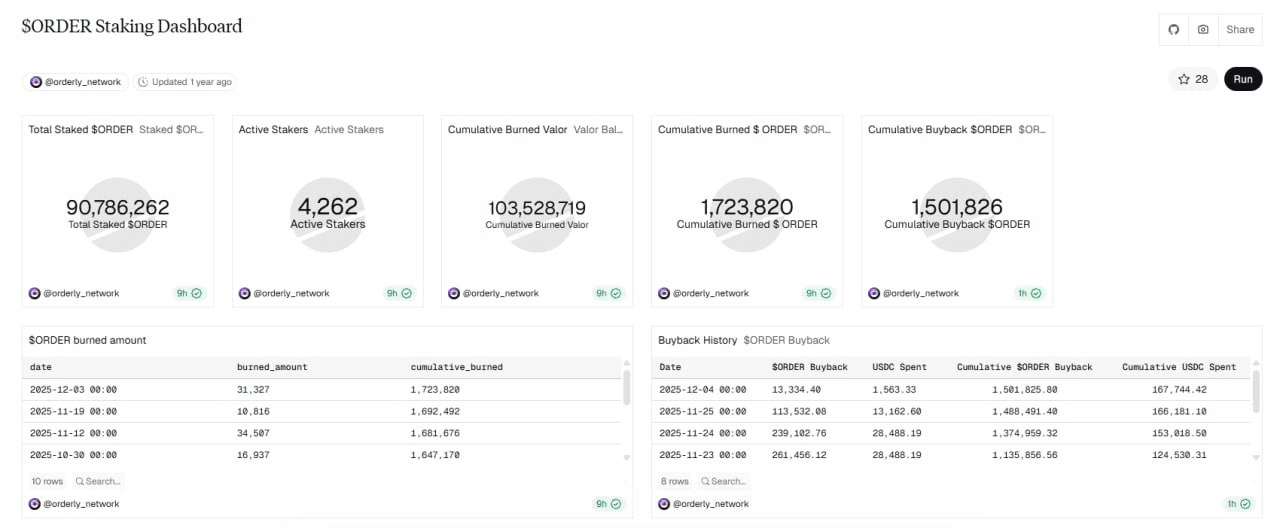The width and height of the screenshot is (1280, 528).
Task: Click the black Run button
Action: [1243, 79]
